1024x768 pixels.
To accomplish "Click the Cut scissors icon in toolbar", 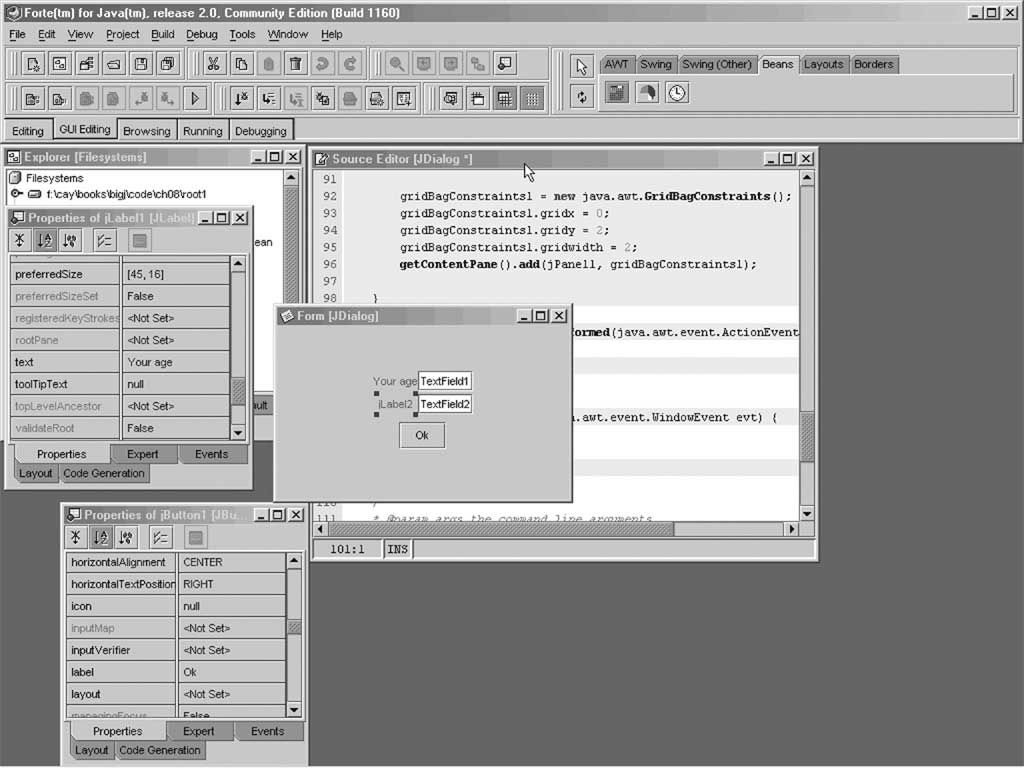I will [x=213, y=64].
